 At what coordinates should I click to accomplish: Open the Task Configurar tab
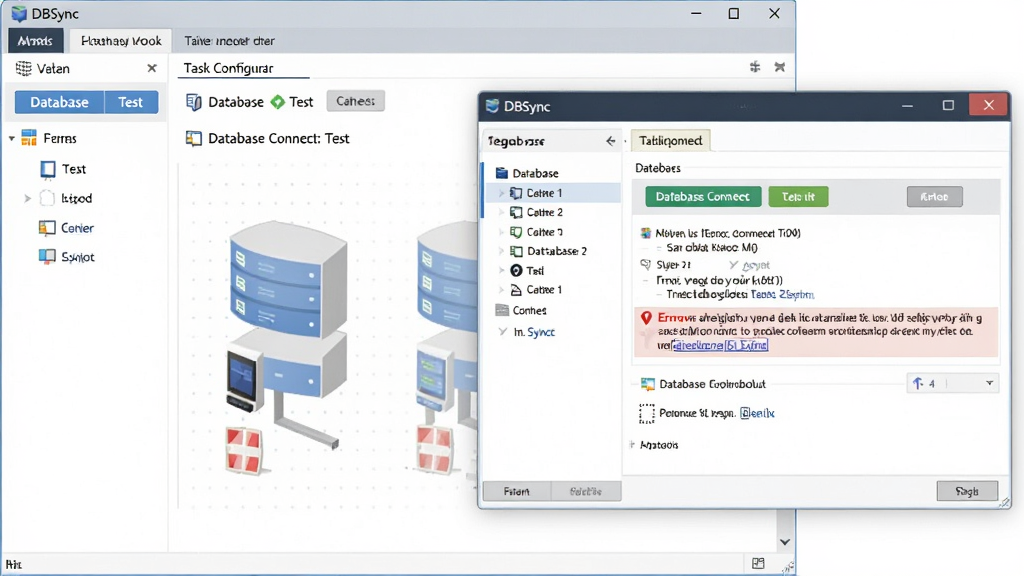[228, 68]
